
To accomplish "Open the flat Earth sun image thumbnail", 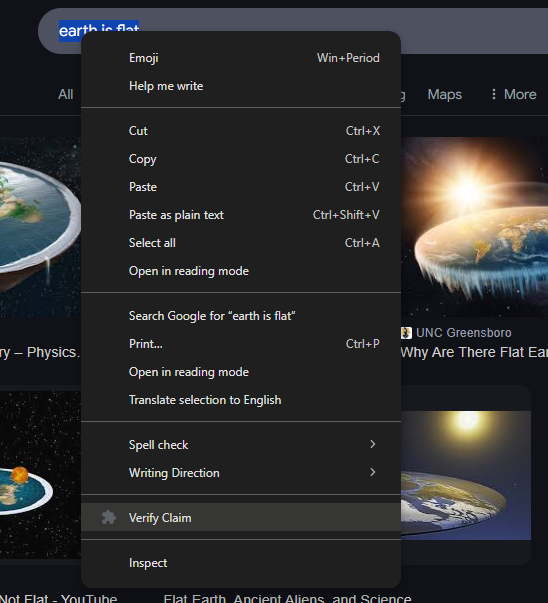I will pos(474,227).
